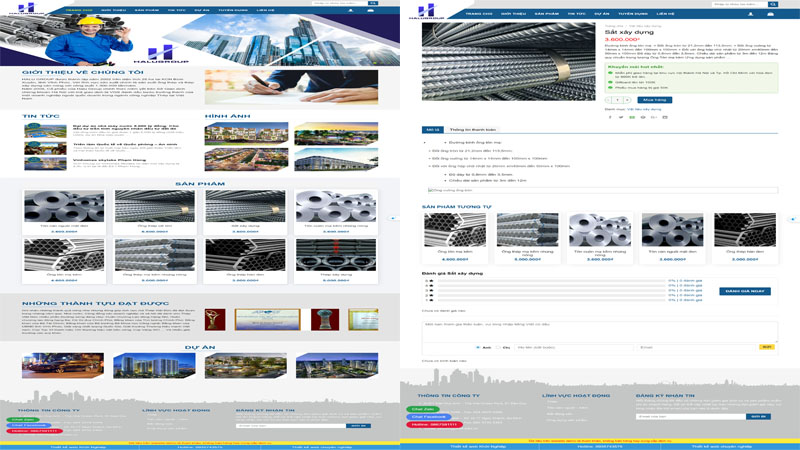Share the product via the email envelope icon
Viewport: 800px width, 450px height.
point(665,117)
